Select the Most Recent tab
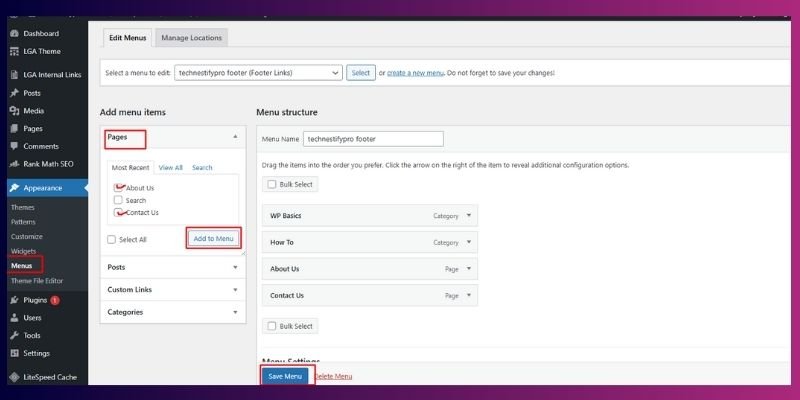This screenshot has width=800, height=400. (x=131, y=168)
